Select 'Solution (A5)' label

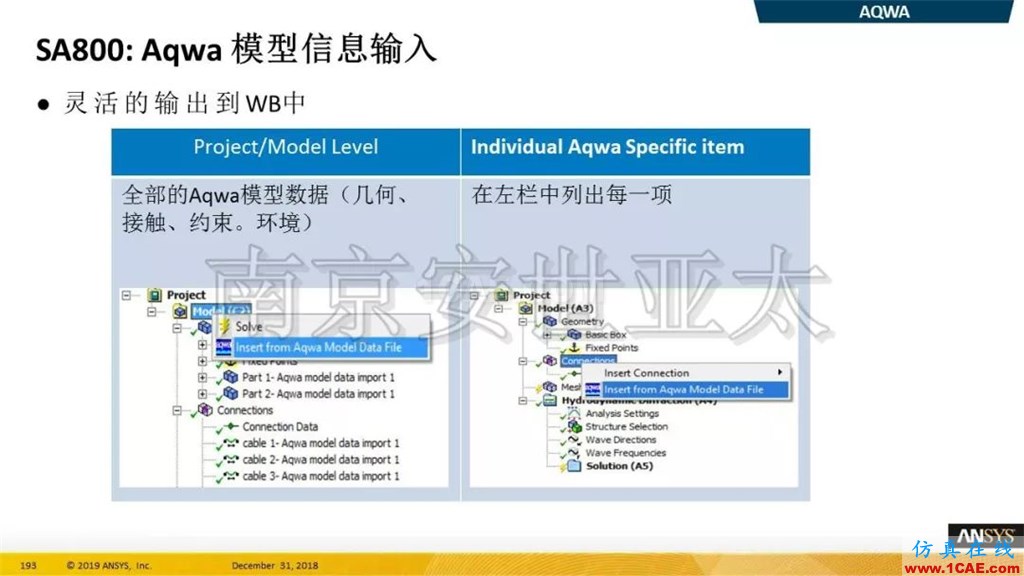coord(619,466)
